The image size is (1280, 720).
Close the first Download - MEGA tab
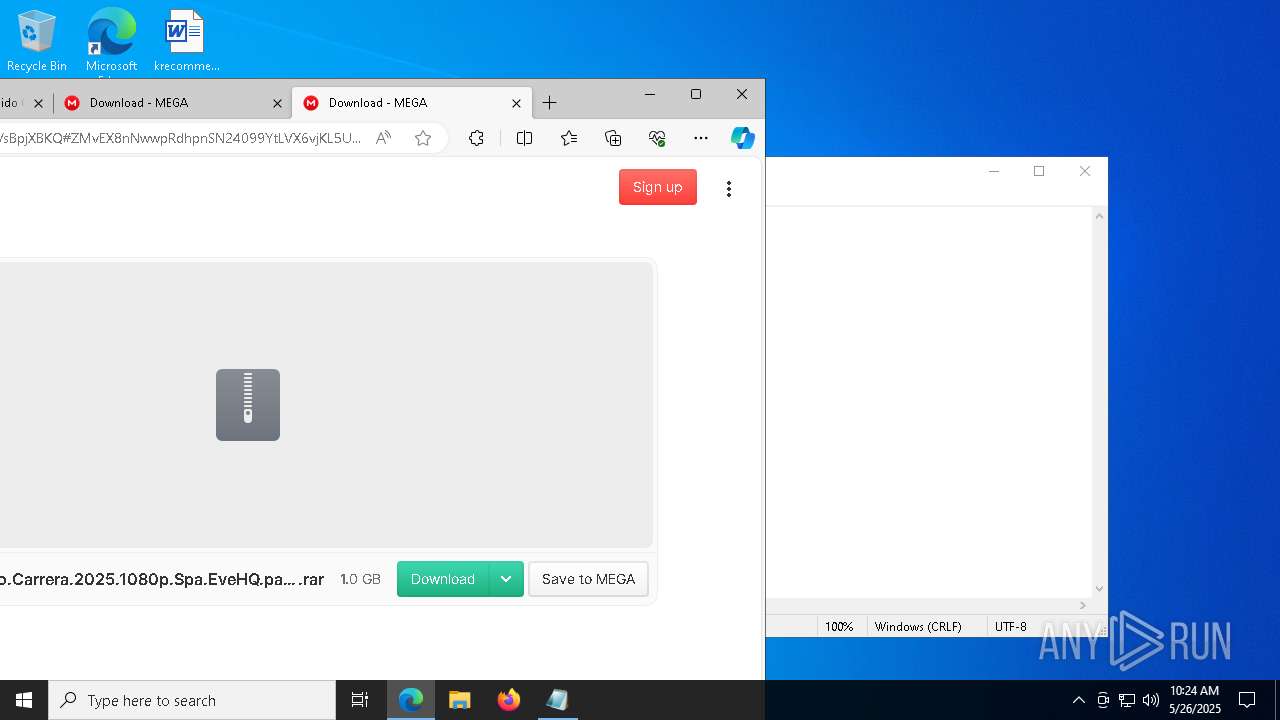[x=278, y=103]
